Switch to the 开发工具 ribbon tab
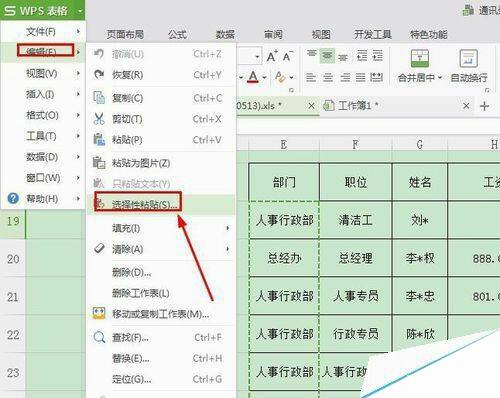Screen dimensions: 500x398 pos(373,34)
